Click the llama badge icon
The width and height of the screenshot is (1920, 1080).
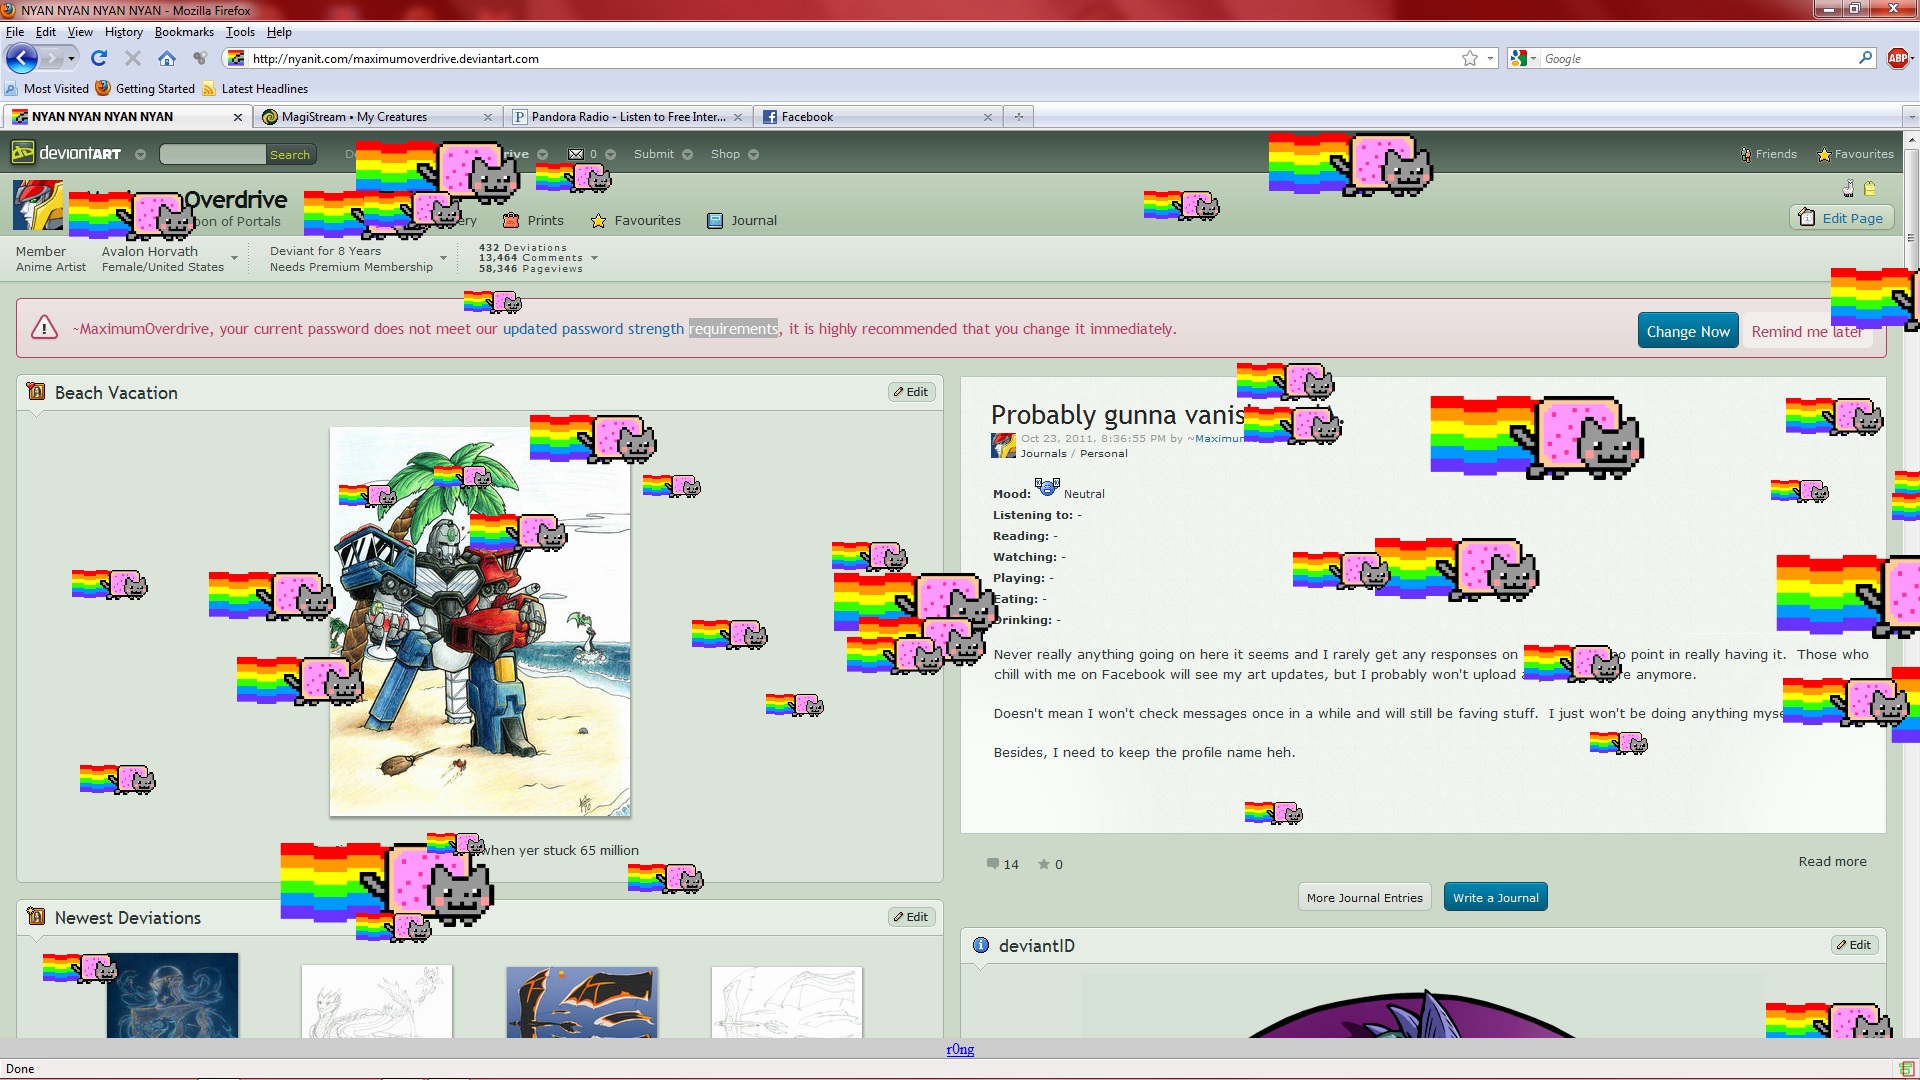pos(1849,188)
